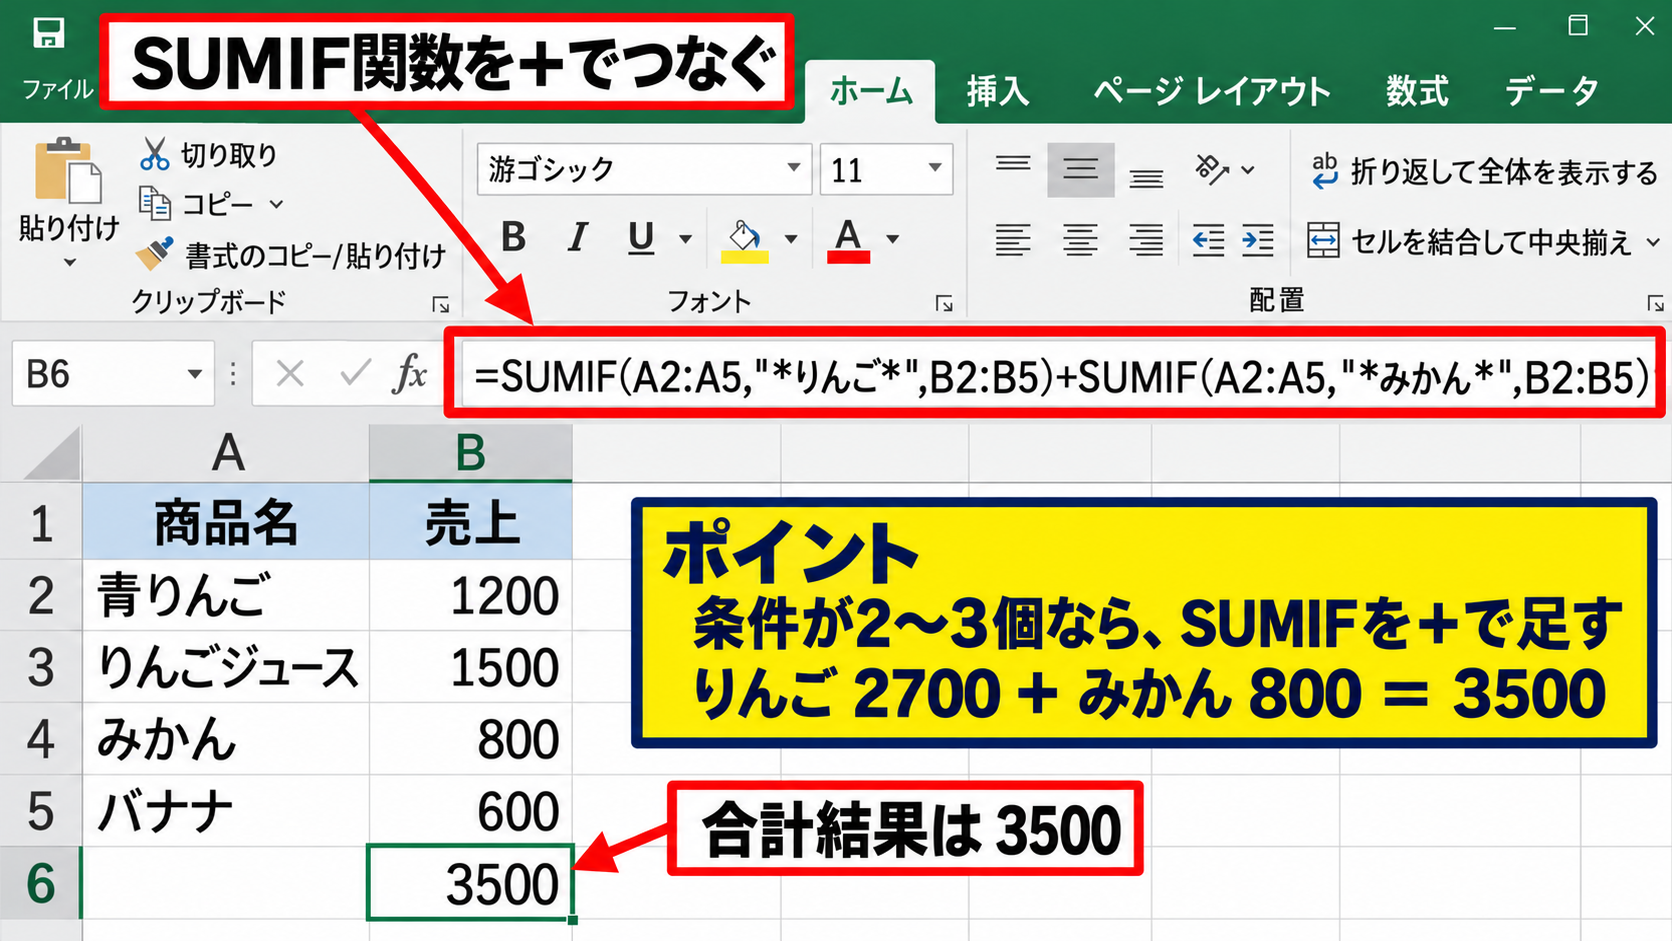1672x941 pixels.
Task: Click the Paste clipboard icon
Action: tap(67, 170)
